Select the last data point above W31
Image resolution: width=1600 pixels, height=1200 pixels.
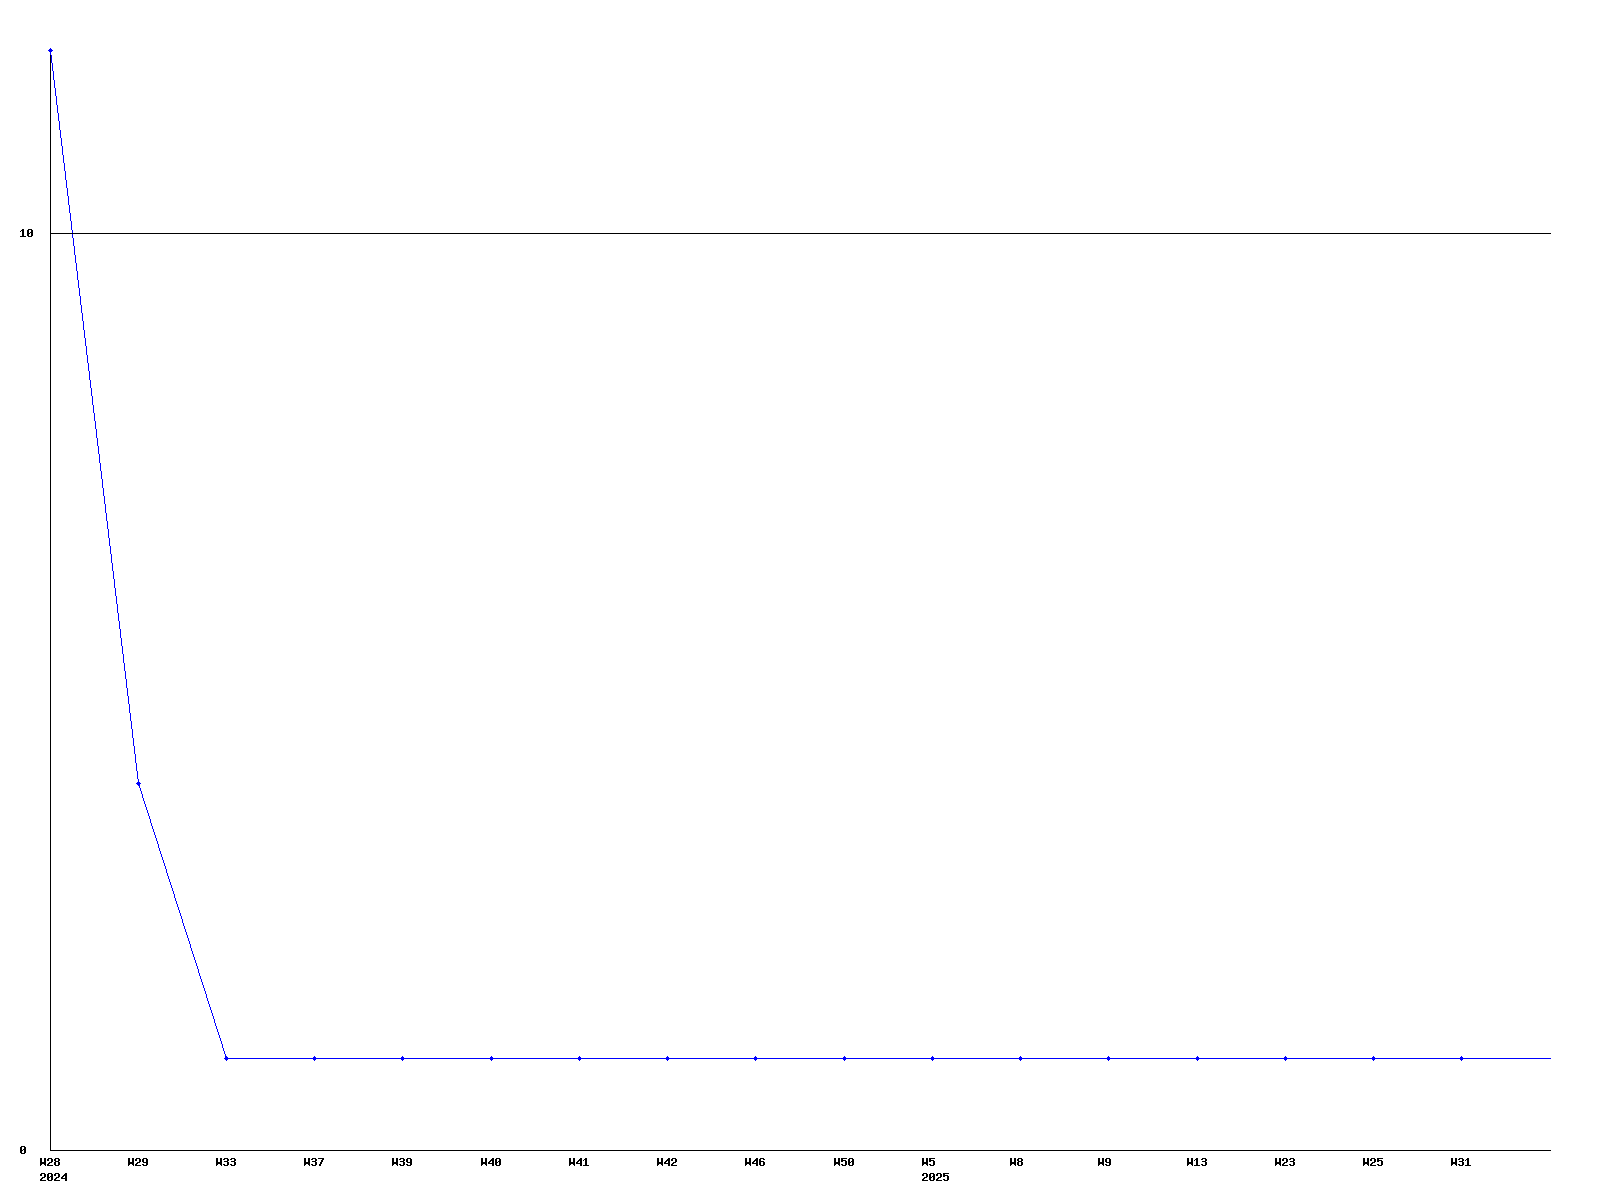(x=1461, y=1058)
